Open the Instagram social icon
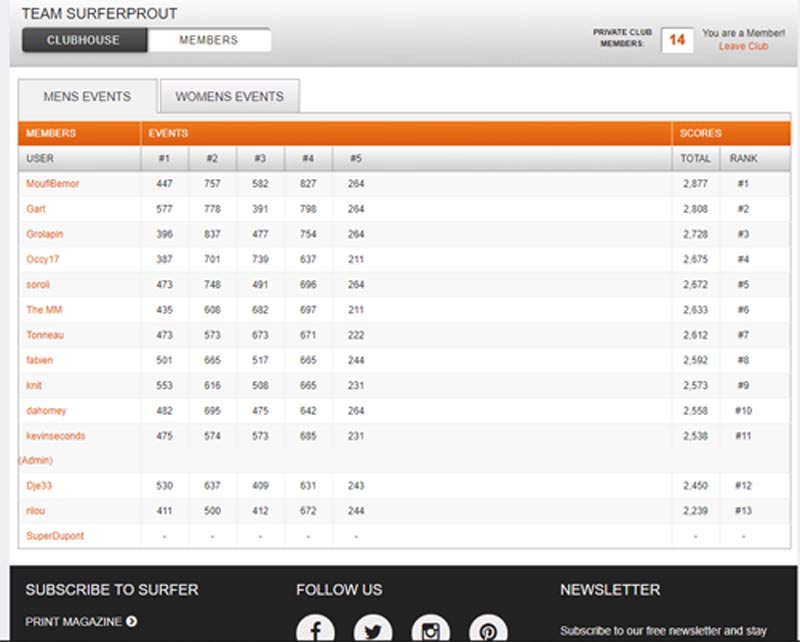800x642 pixels. (x=431, y=629)
